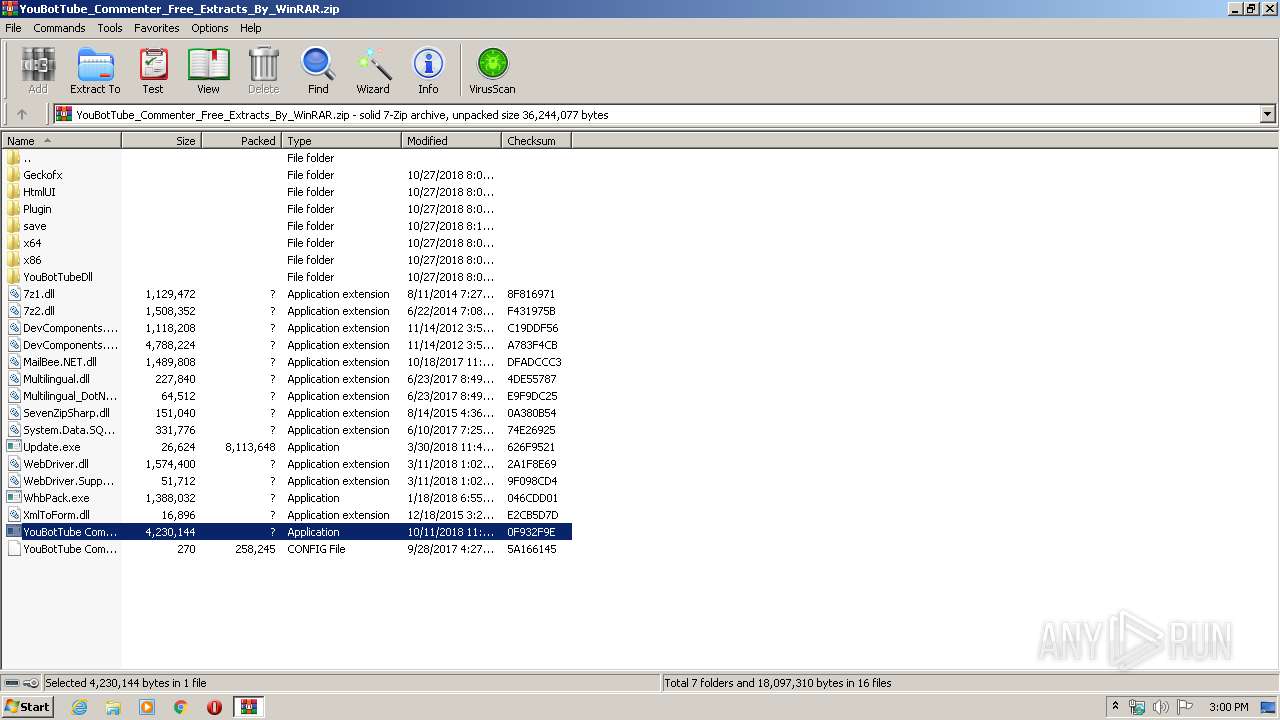1280x720 pixels.
Task: Sort by the Size column header
Action: [162, 141]
